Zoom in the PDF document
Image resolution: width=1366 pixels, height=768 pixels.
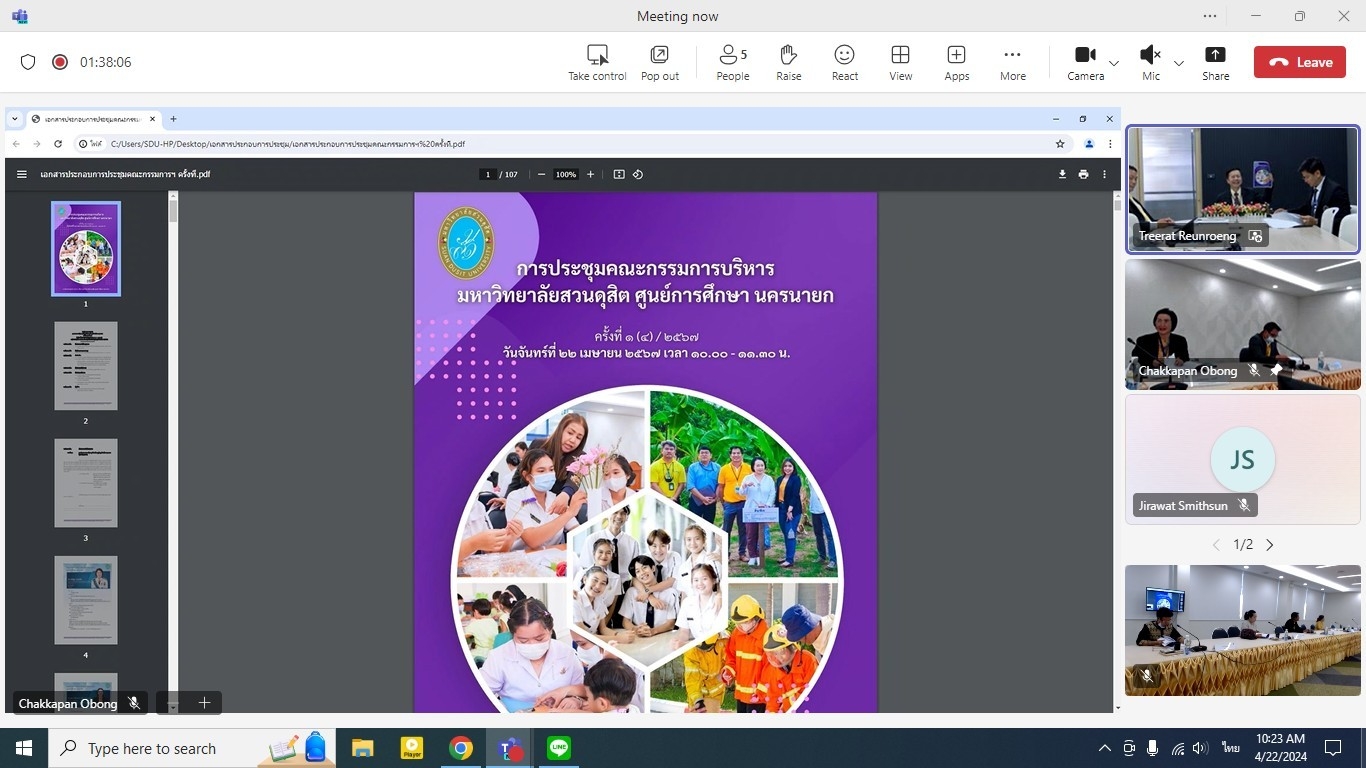pos(590,174)
